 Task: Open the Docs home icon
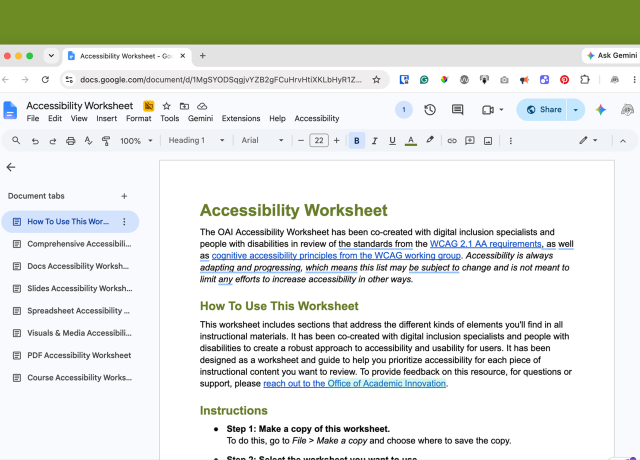point(10,111)
